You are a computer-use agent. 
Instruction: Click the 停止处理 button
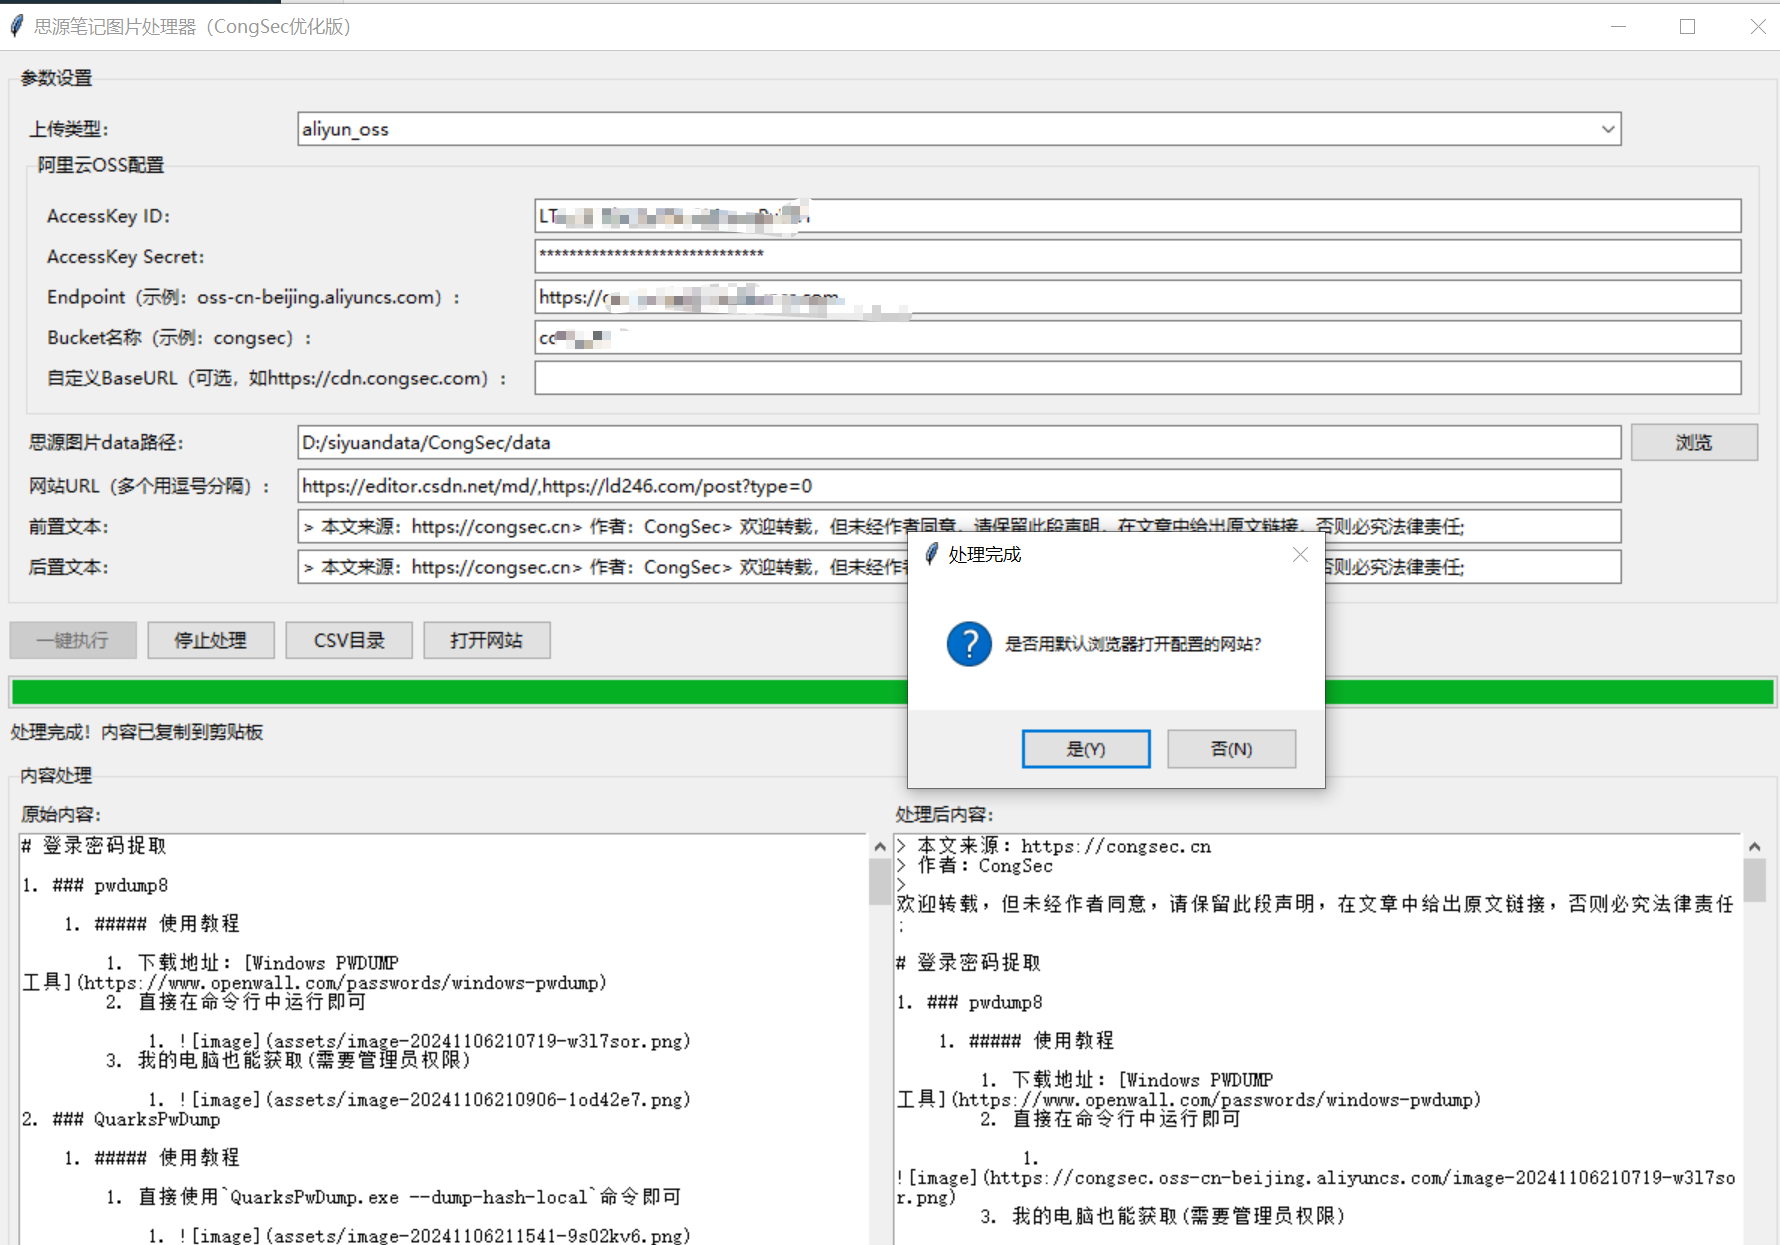(211, 640)
